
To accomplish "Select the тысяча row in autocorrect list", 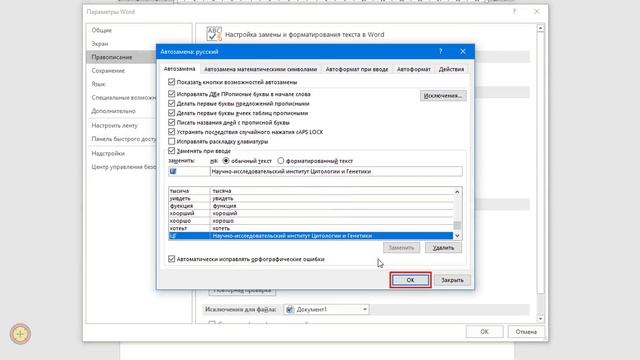I will tap(311, 191).
